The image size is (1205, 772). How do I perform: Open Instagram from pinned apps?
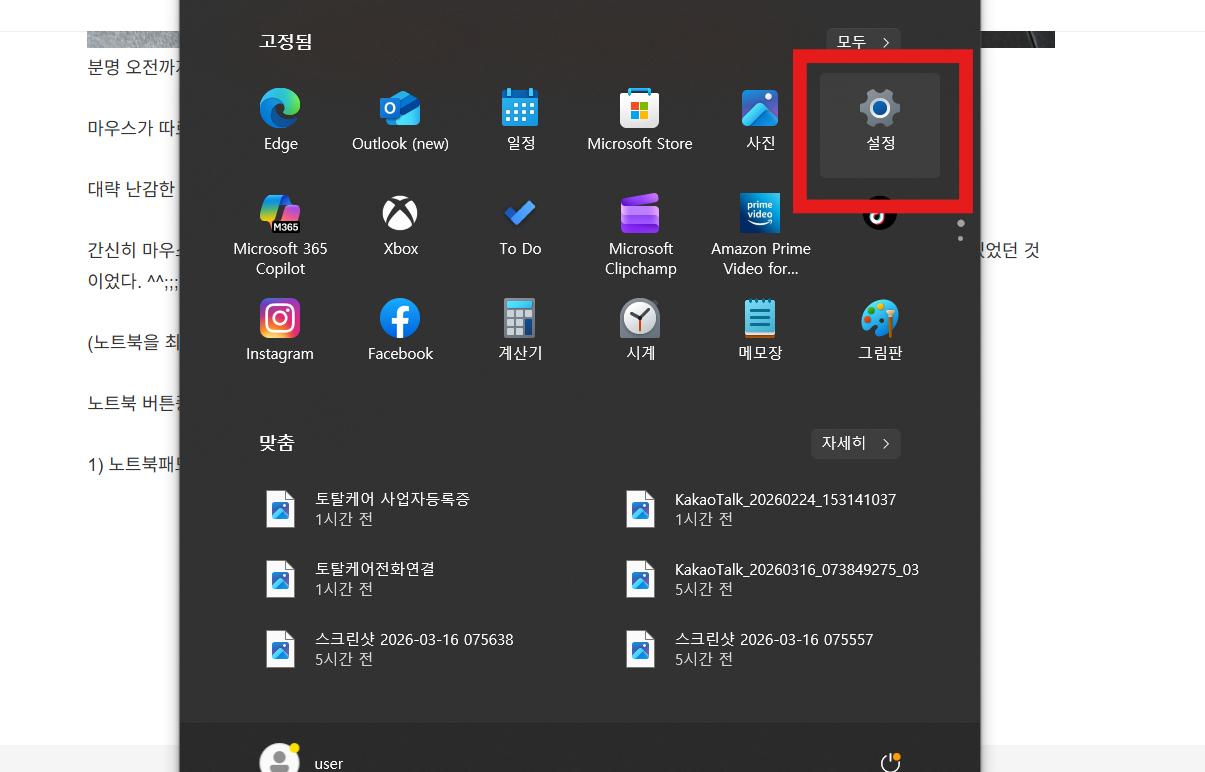click(280, 332)
